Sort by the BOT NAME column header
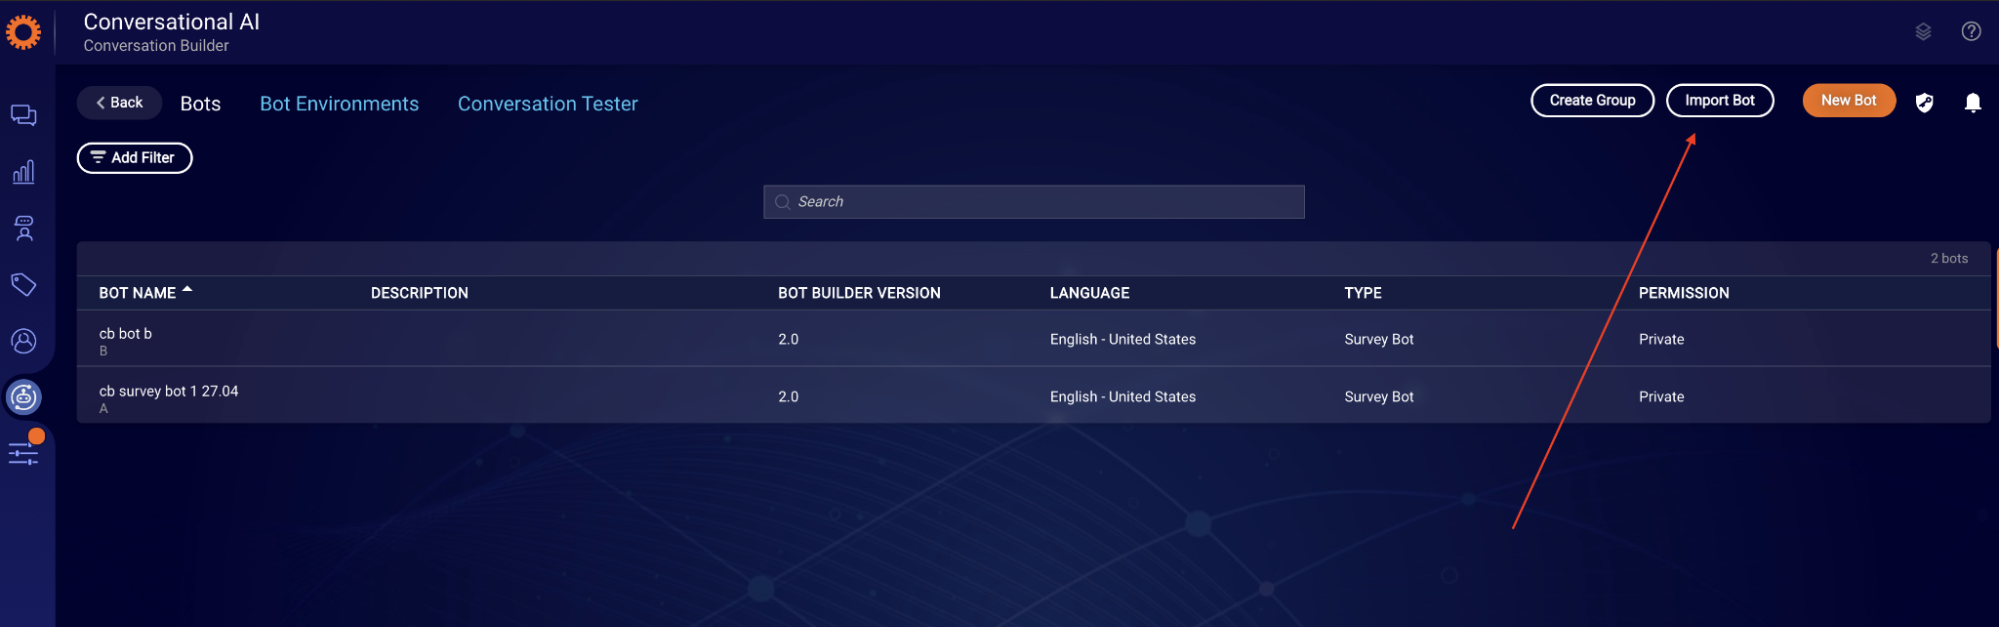This screenshot has width=1999, height=627. 145,292
